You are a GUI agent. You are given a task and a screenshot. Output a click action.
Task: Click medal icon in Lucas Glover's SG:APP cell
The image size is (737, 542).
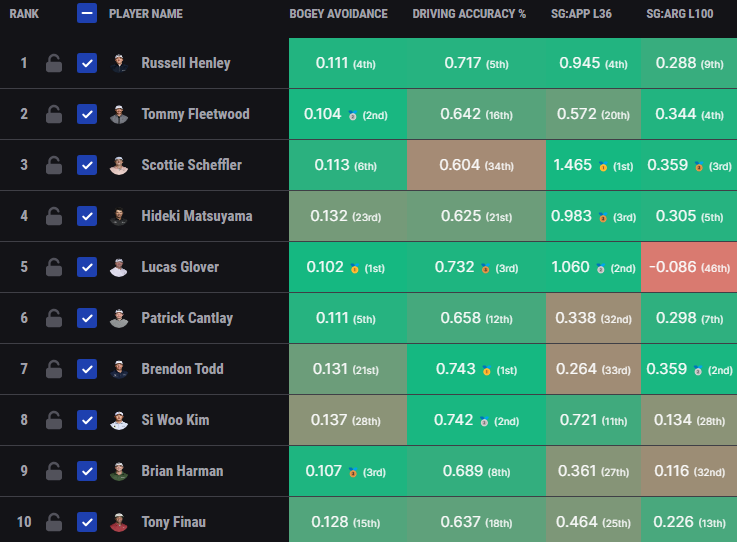(600, 268)
